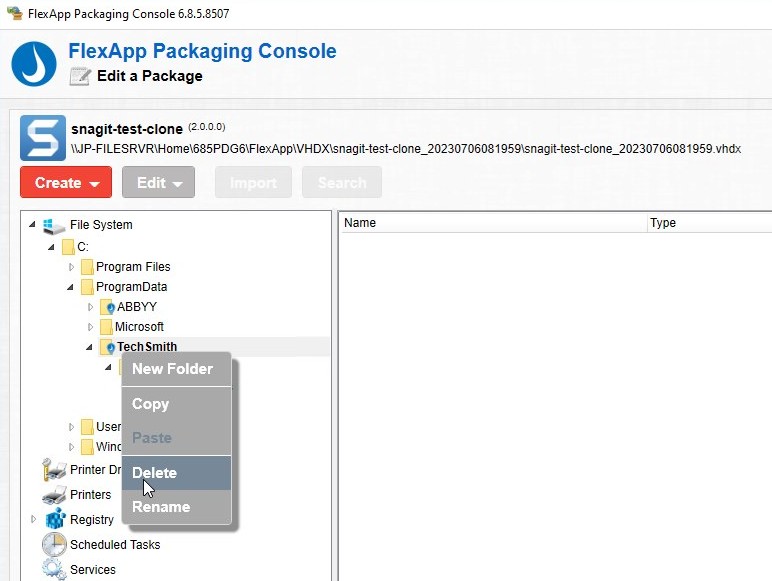The image size is (772, 581).
Task: Select the Services tree item
Action: tap(93, 570)
